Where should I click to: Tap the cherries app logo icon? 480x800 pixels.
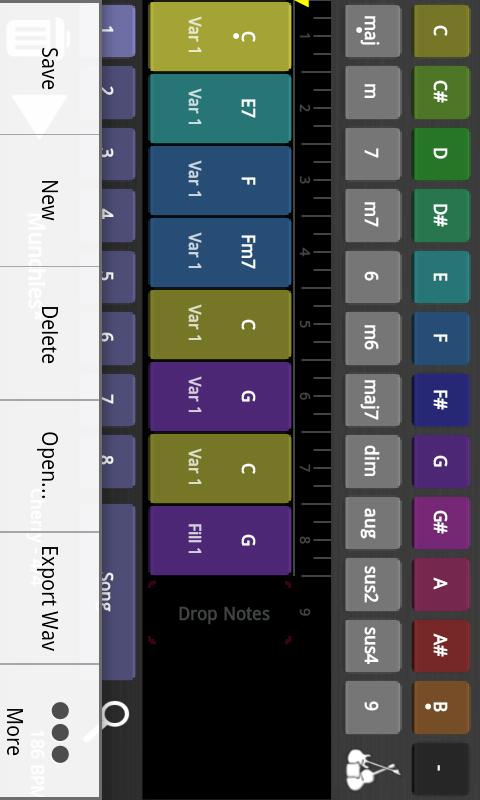tap(372, 769)
